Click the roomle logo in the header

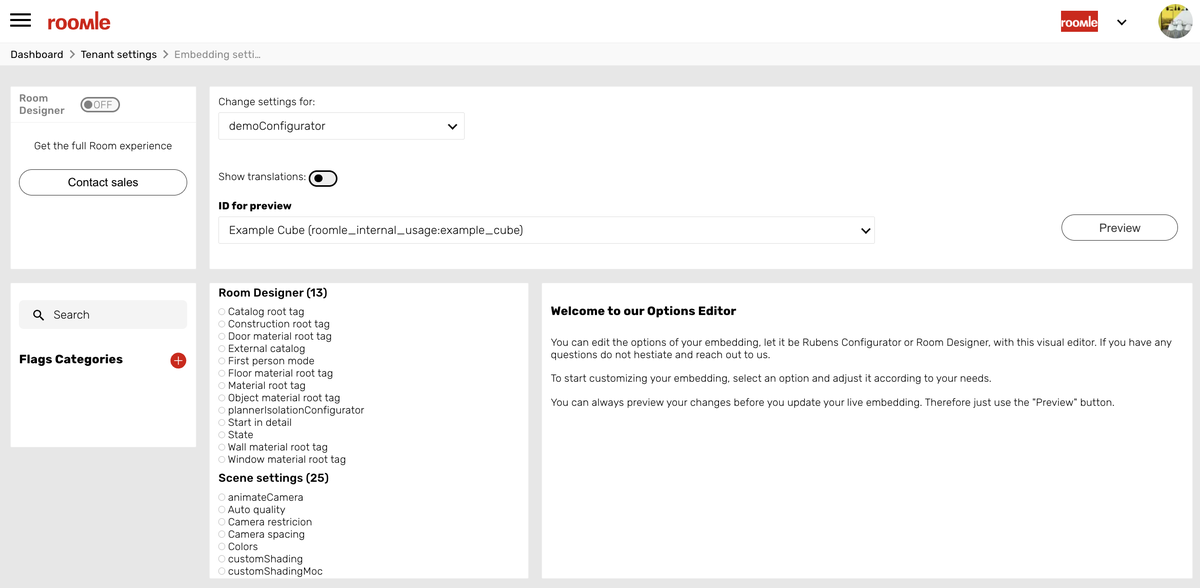79,20
